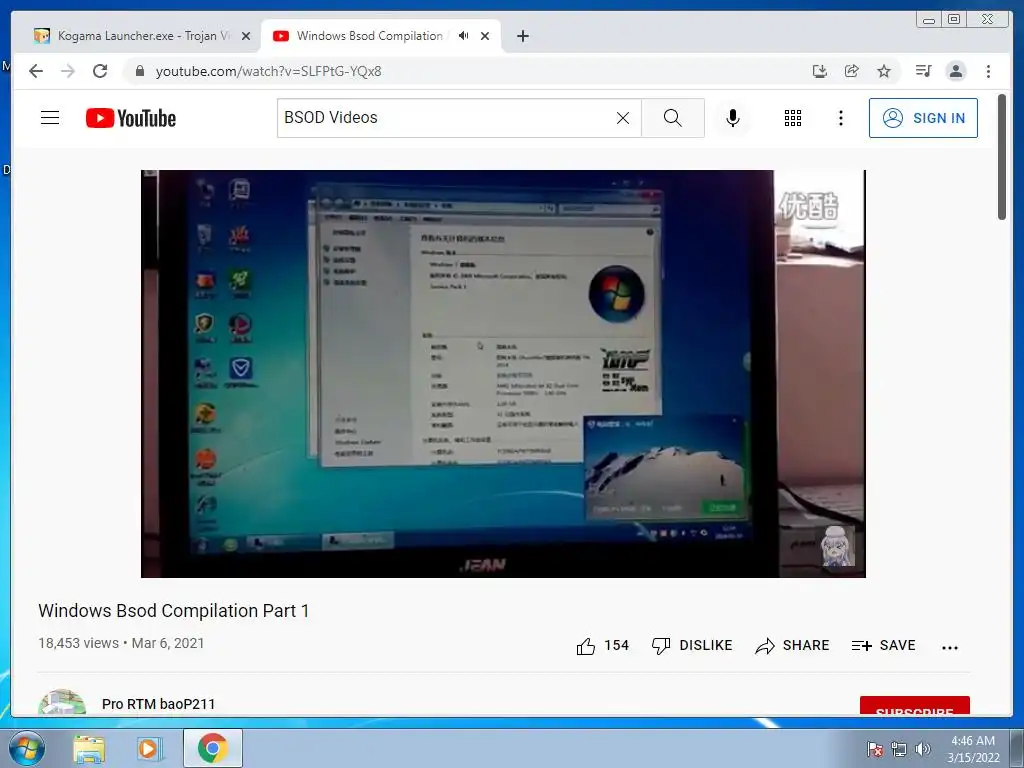Viewport: 1024px width, 768px height.
Task: Click the DISLIKE button
Action: pyautogui.click(x=692, y=646)
